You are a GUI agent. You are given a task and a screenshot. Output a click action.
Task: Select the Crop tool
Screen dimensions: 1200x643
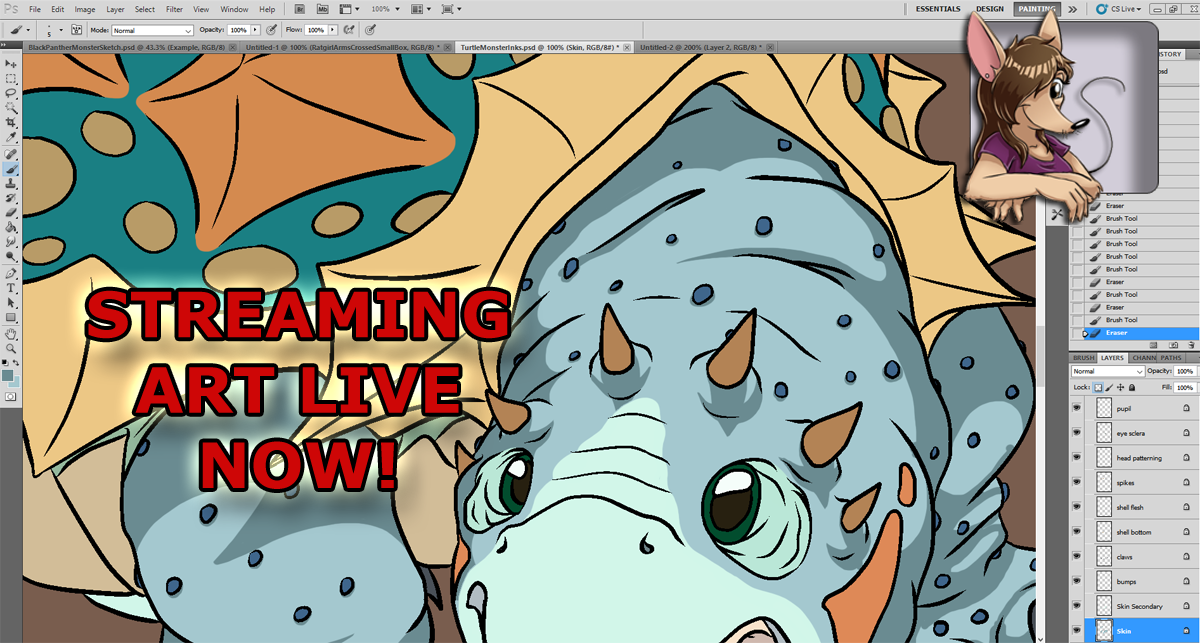tap(11, 123)
